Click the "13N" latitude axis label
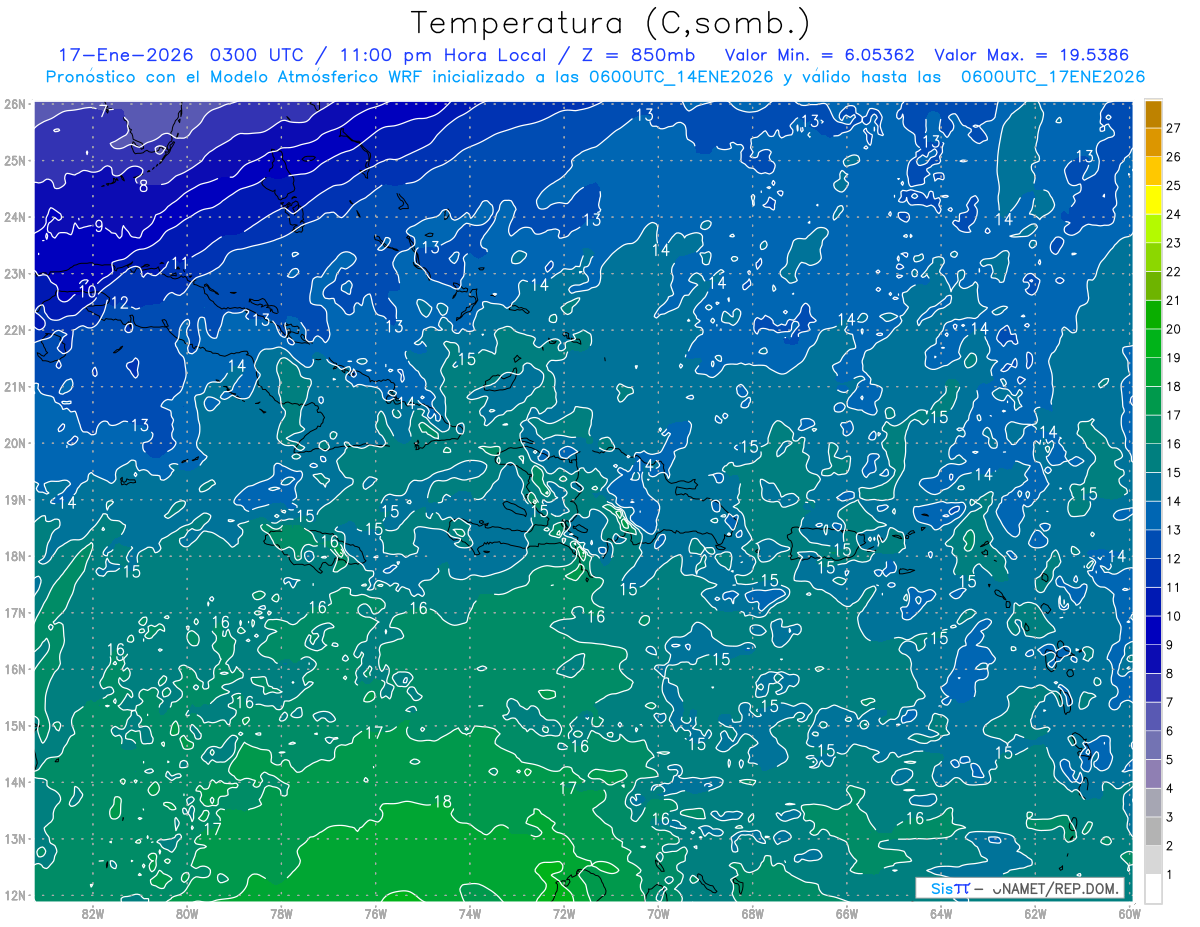This screenshot has width=1200, height=927. click(15, 838)
